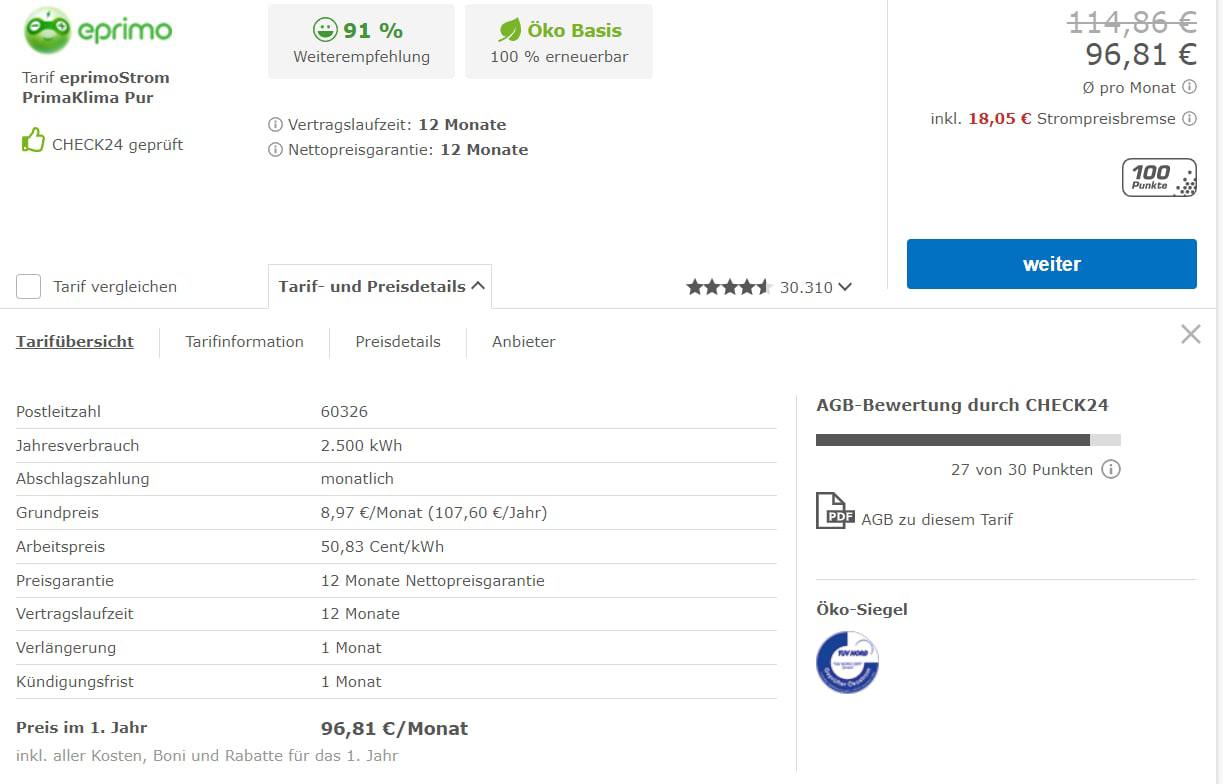Open the PDF icon for AGB
The height and width of the screenshot is (784, 1223).
834,511
